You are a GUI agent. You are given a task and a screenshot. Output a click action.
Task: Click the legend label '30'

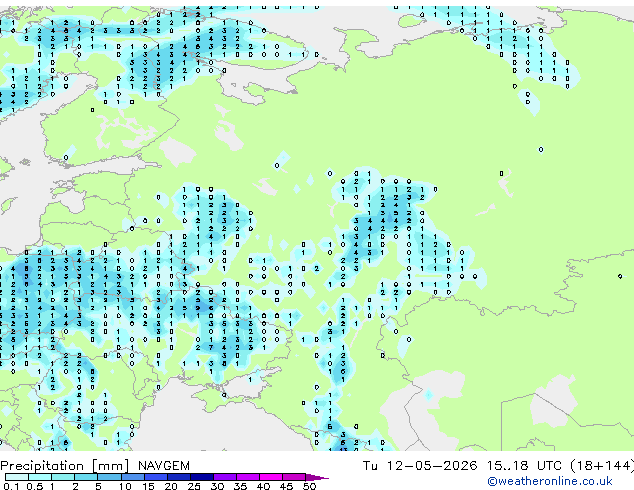click(217, 486)
